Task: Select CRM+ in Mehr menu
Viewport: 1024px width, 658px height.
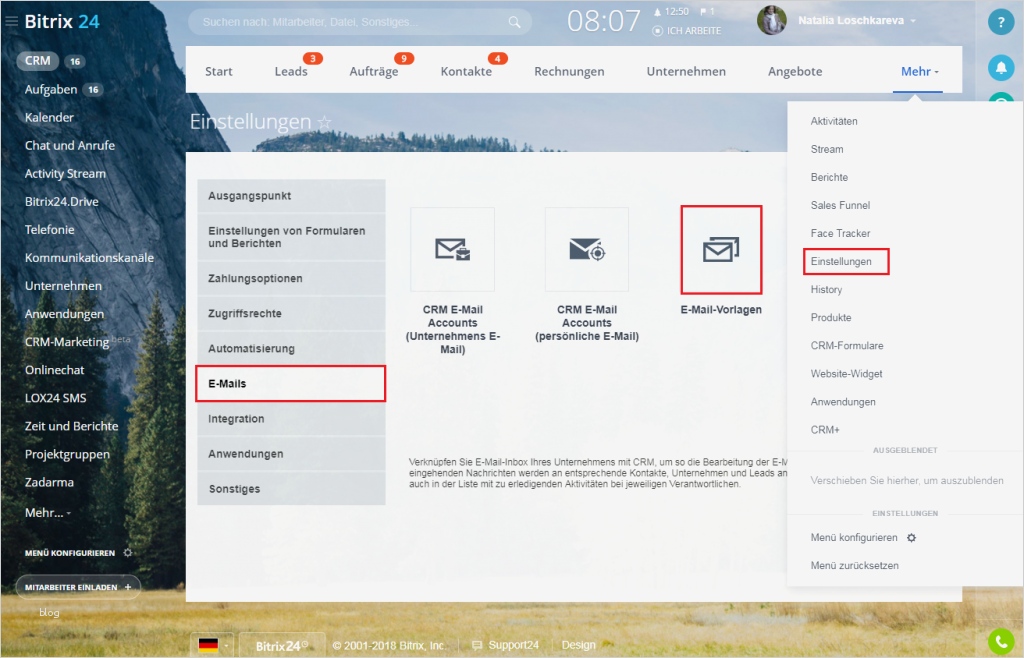Action: click(x=825, y=430)
